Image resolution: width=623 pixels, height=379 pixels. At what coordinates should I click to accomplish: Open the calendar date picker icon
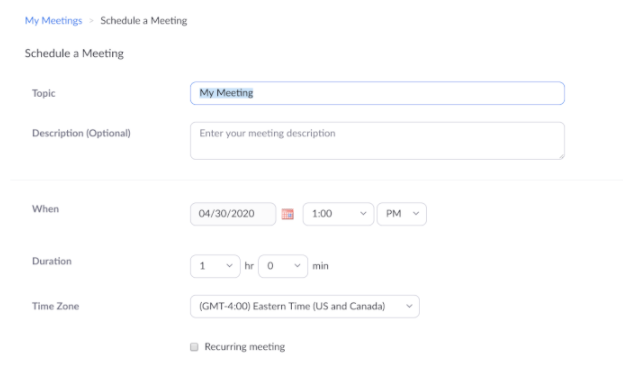287,214
